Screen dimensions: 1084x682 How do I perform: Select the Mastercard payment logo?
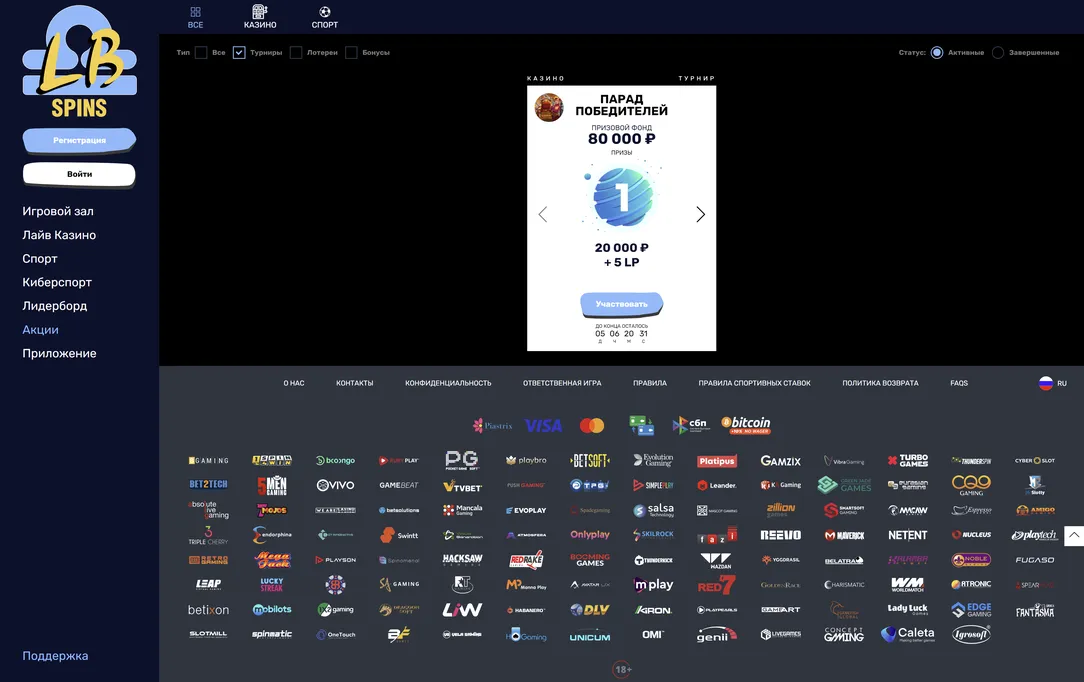click(592, 426)
